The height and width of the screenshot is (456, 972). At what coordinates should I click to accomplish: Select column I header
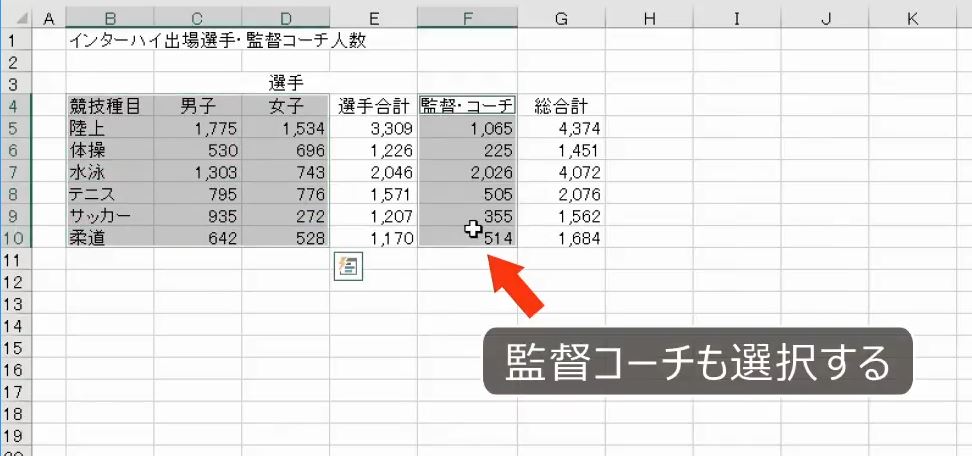(x=737, y=19)
